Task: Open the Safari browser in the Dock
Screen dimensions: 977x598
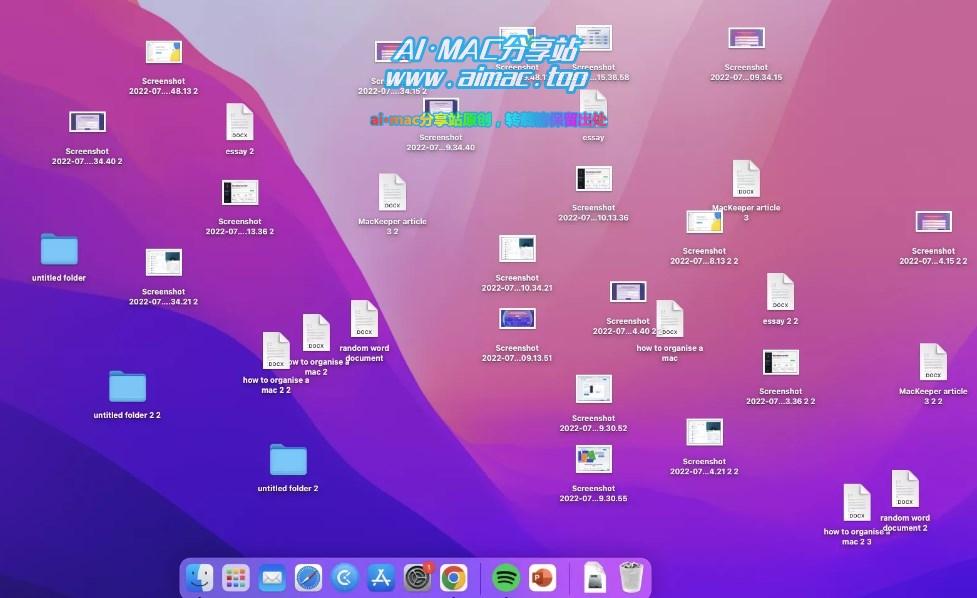Action: (x=308, y=578)
